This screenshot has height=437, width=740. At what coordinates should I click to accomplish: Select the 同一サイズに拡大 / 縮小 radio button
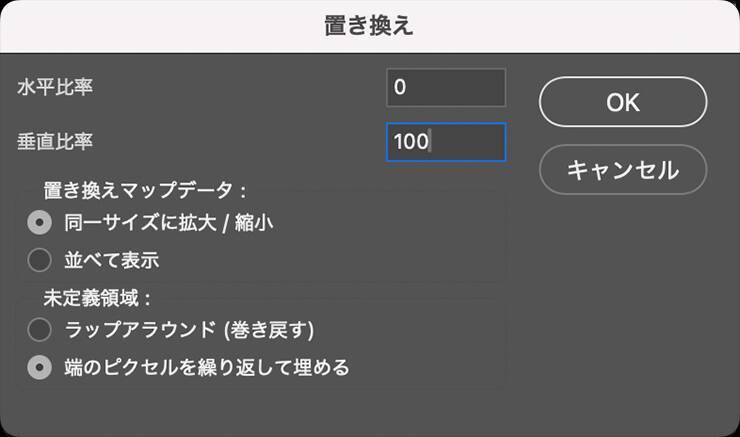pyautogui.click(x=40, y=223)
